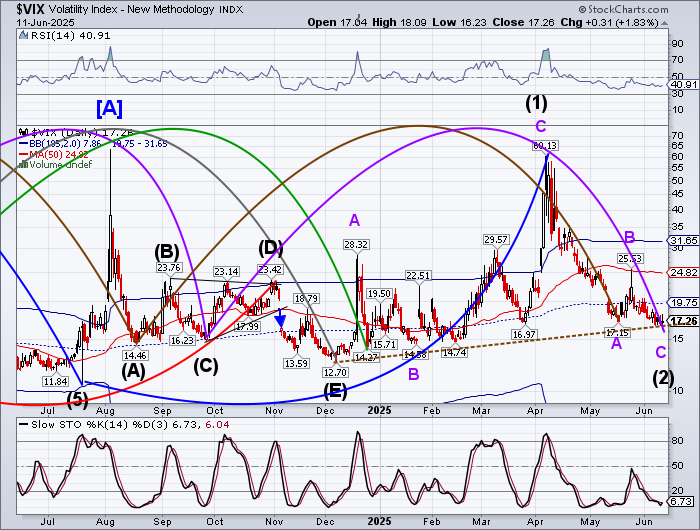The image size is (700, 530).
Task: Click the purple C label above 60.13
Action: pyautogui.click(x=540, y=125)
